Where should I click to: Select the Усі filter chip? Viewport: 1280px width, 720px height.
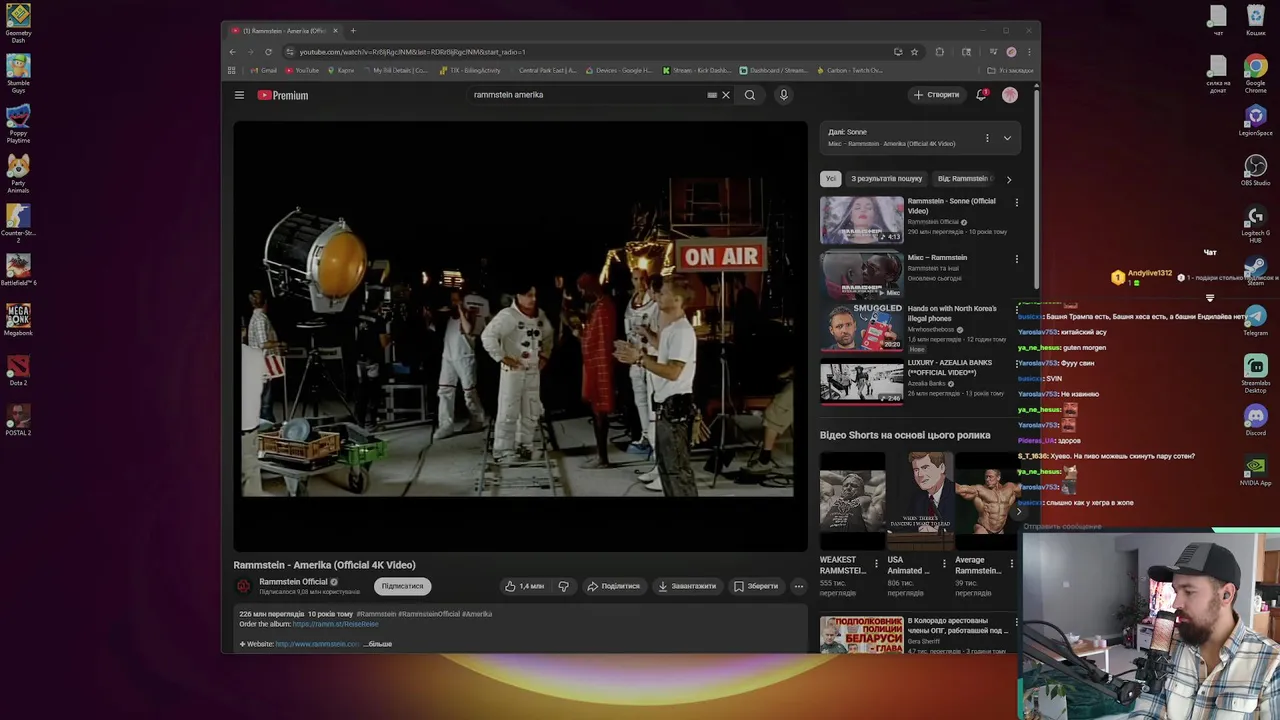[830, 179]
